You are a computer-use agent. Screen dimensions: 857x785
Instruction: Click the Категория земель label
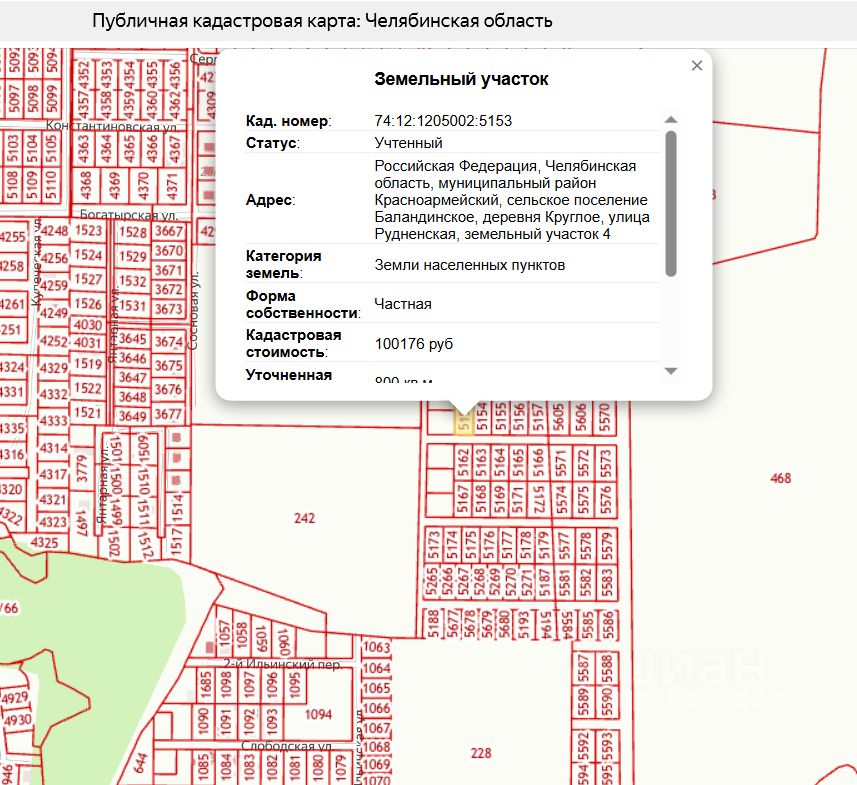[283, 264]
